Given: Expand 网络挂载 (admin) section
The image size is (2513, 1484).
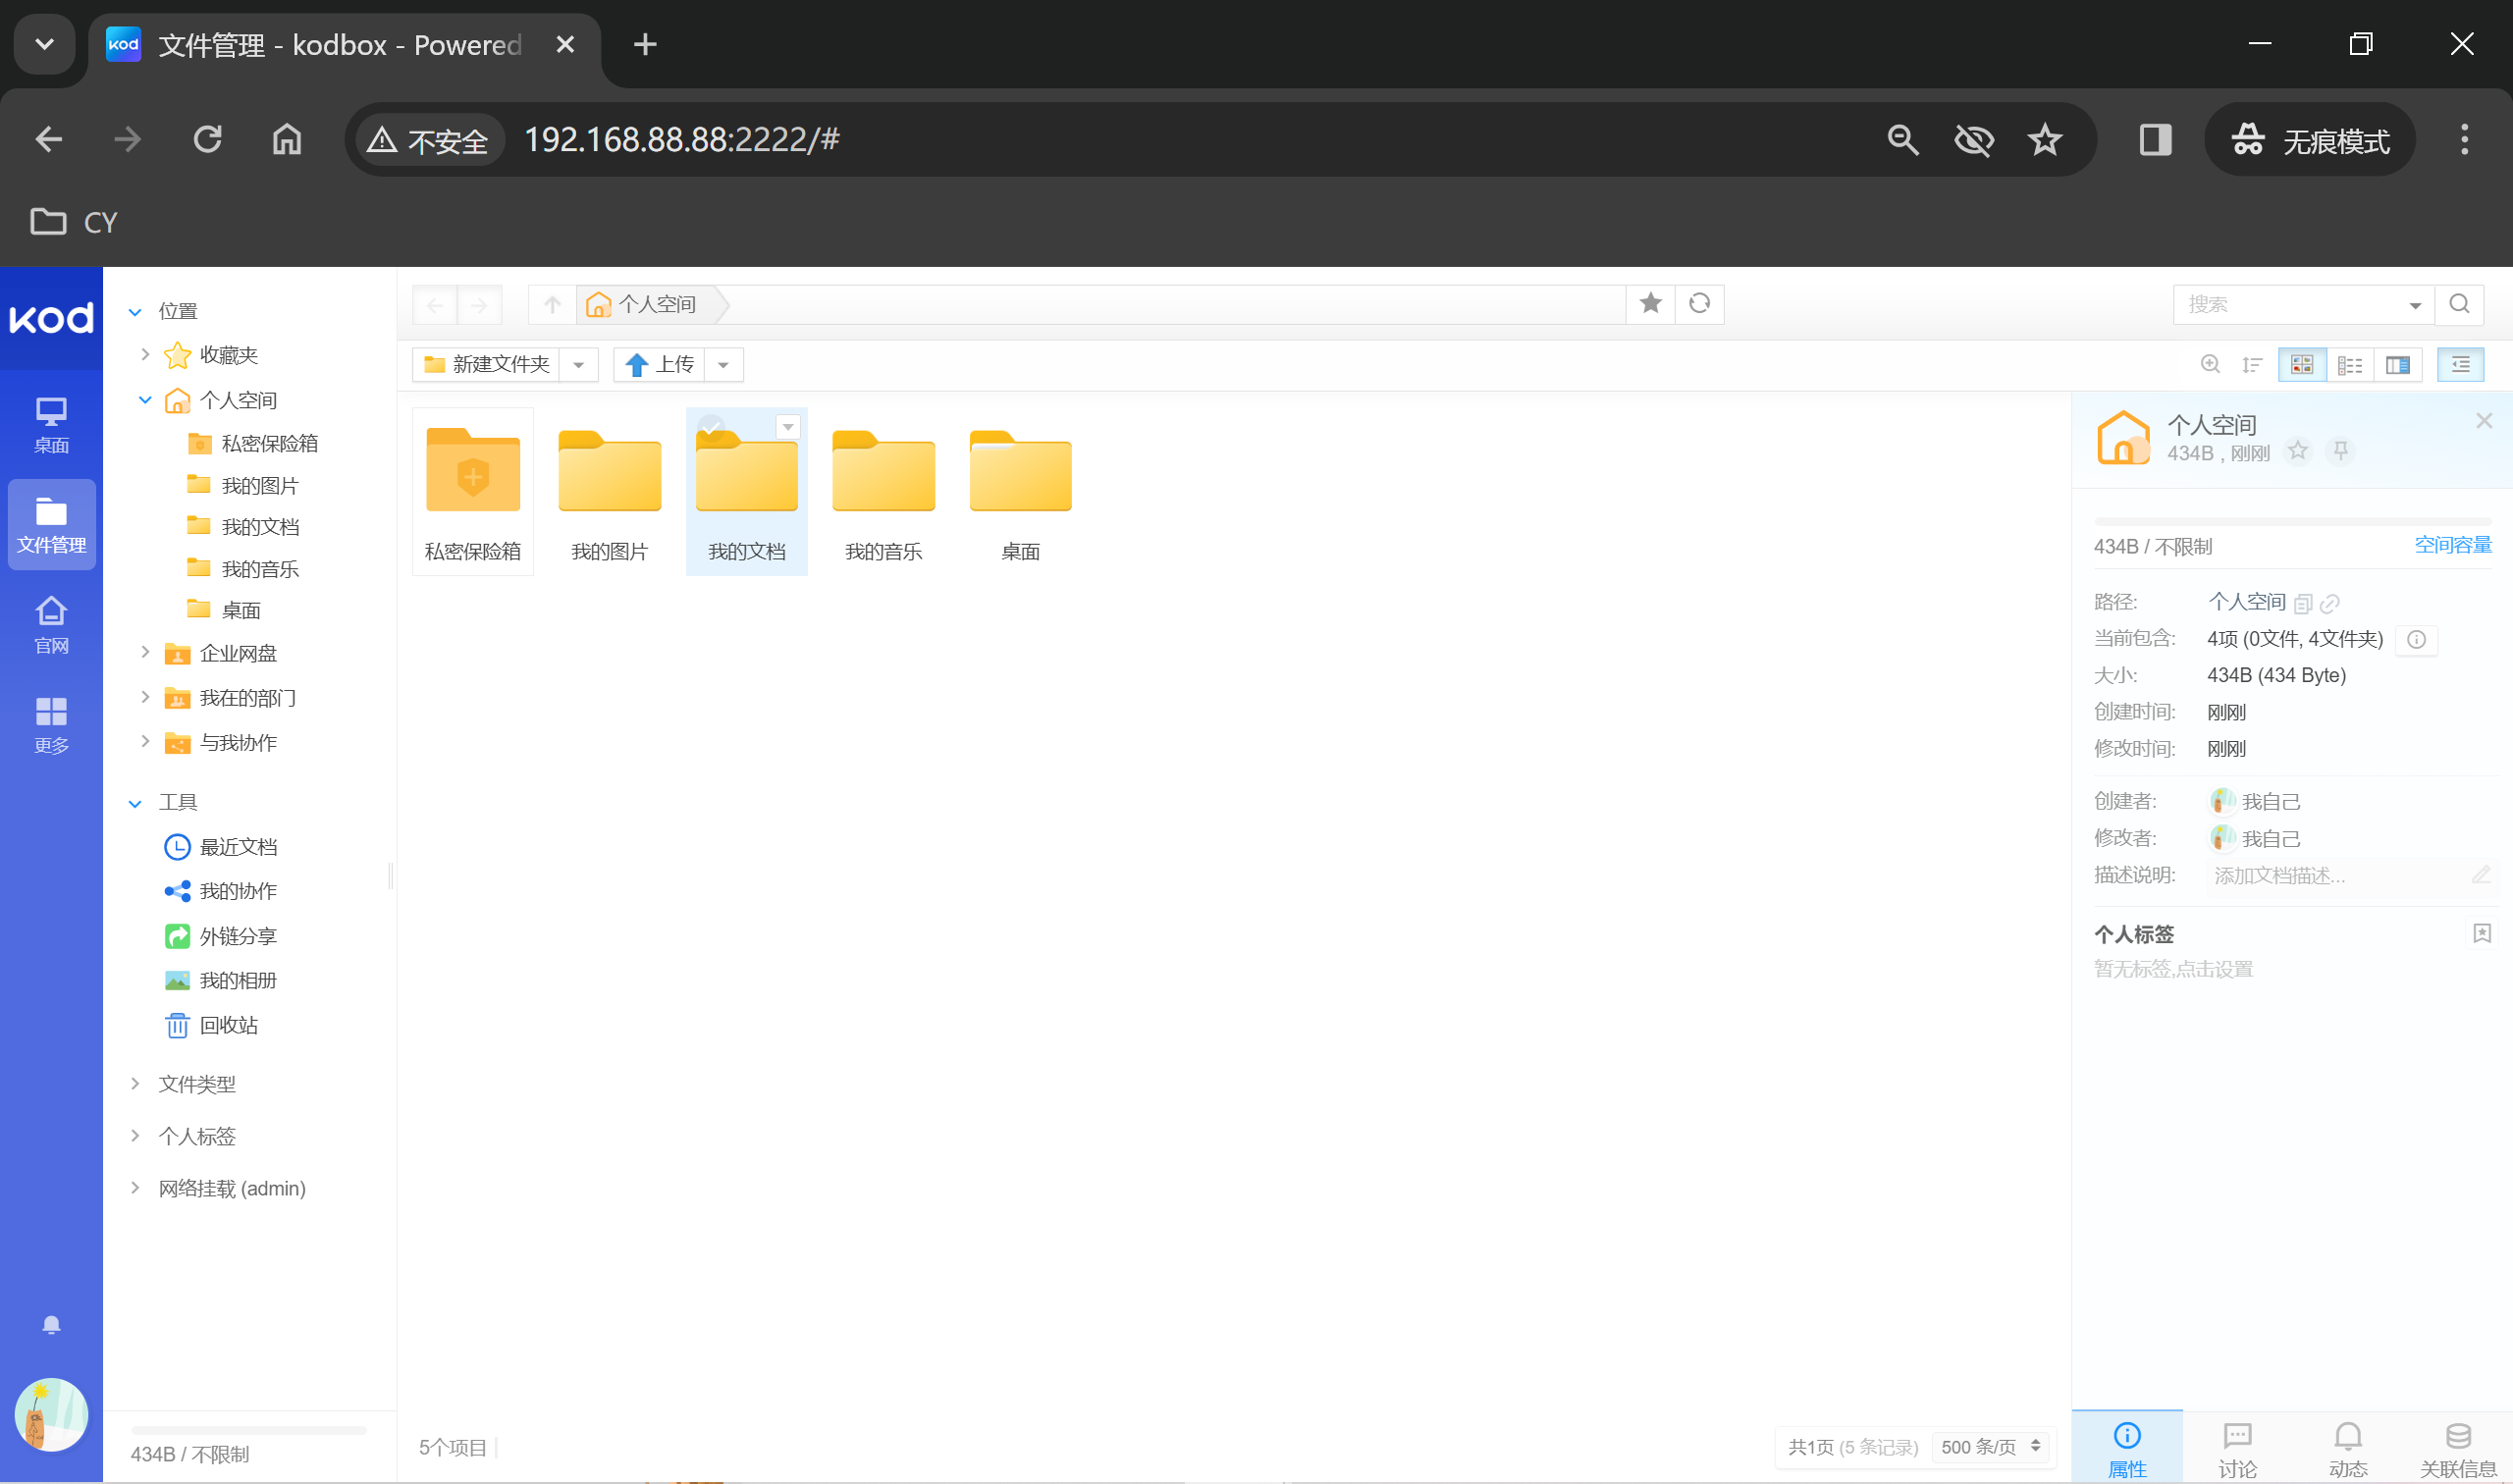Looking at the screenshot, I should coord(135,1188).
